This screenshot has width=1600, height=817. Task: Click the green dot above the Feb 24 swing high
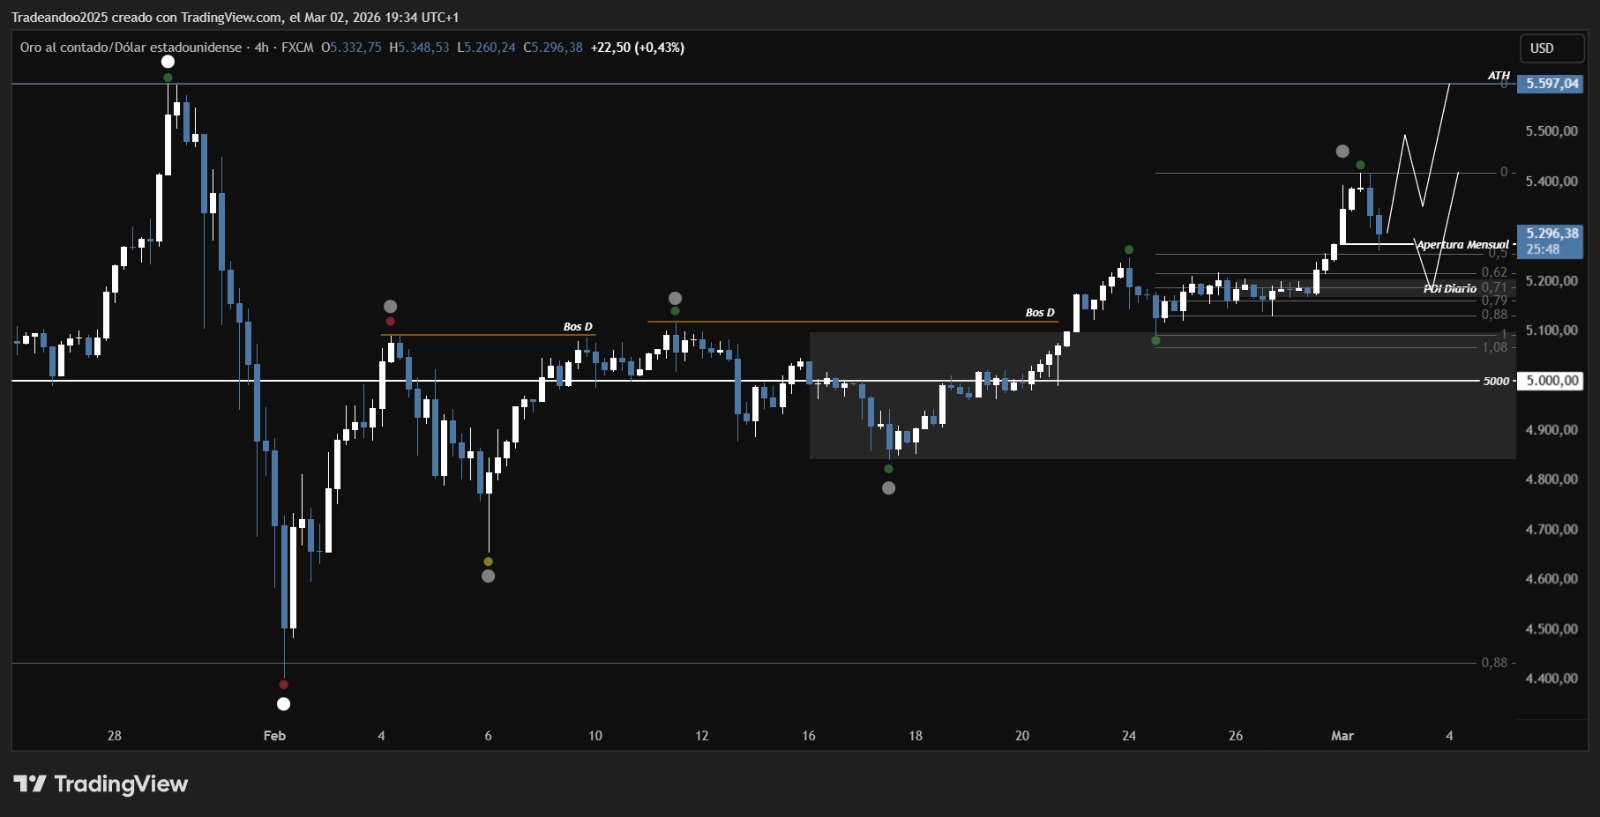click(1129, 249)
